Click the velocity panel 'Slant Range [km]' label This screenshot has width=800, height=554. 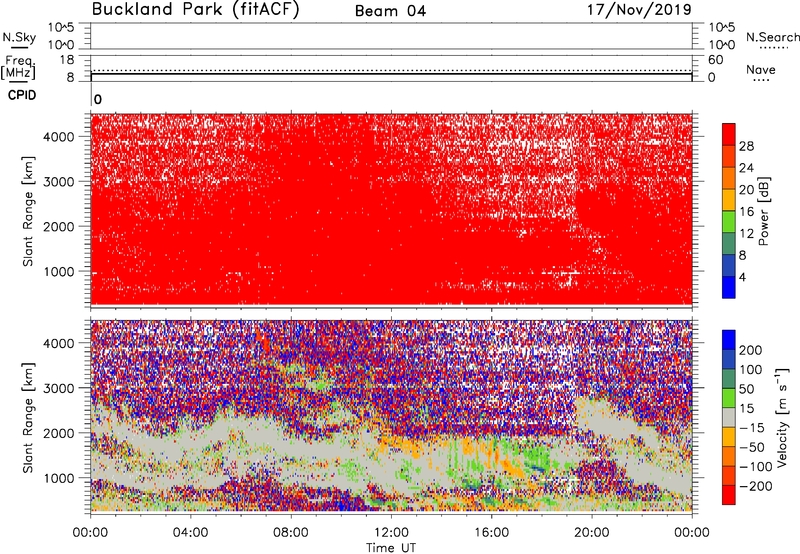click(28, 418)
